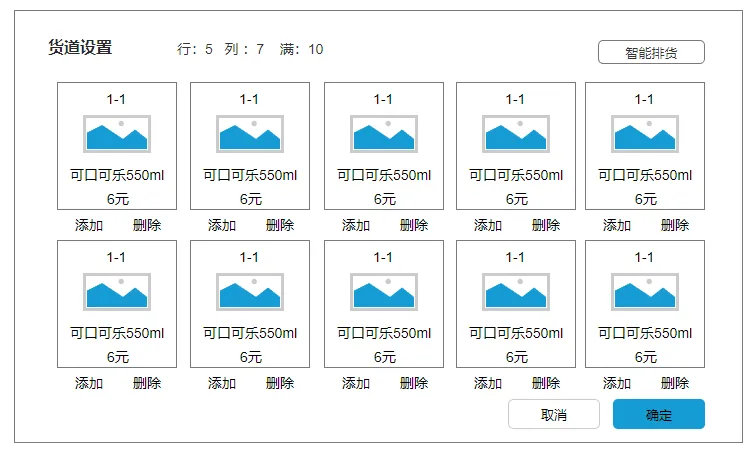Image resolution: width=755 pixels, height=453 pixels.
Task: Click 删除 under the top row's first card
Action: click(x=147, y=225)
